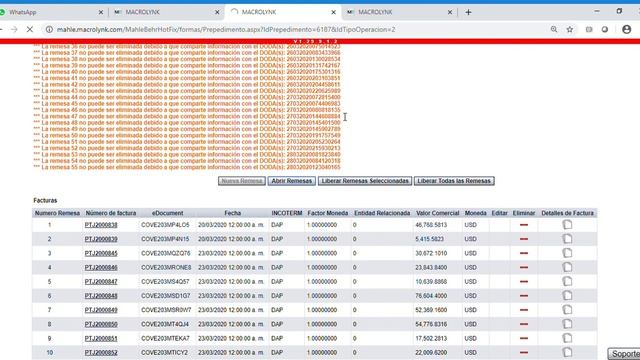640x360 pixels.
Task: Close the active loading MACROLYNK tab
Action: coord(333,12)
